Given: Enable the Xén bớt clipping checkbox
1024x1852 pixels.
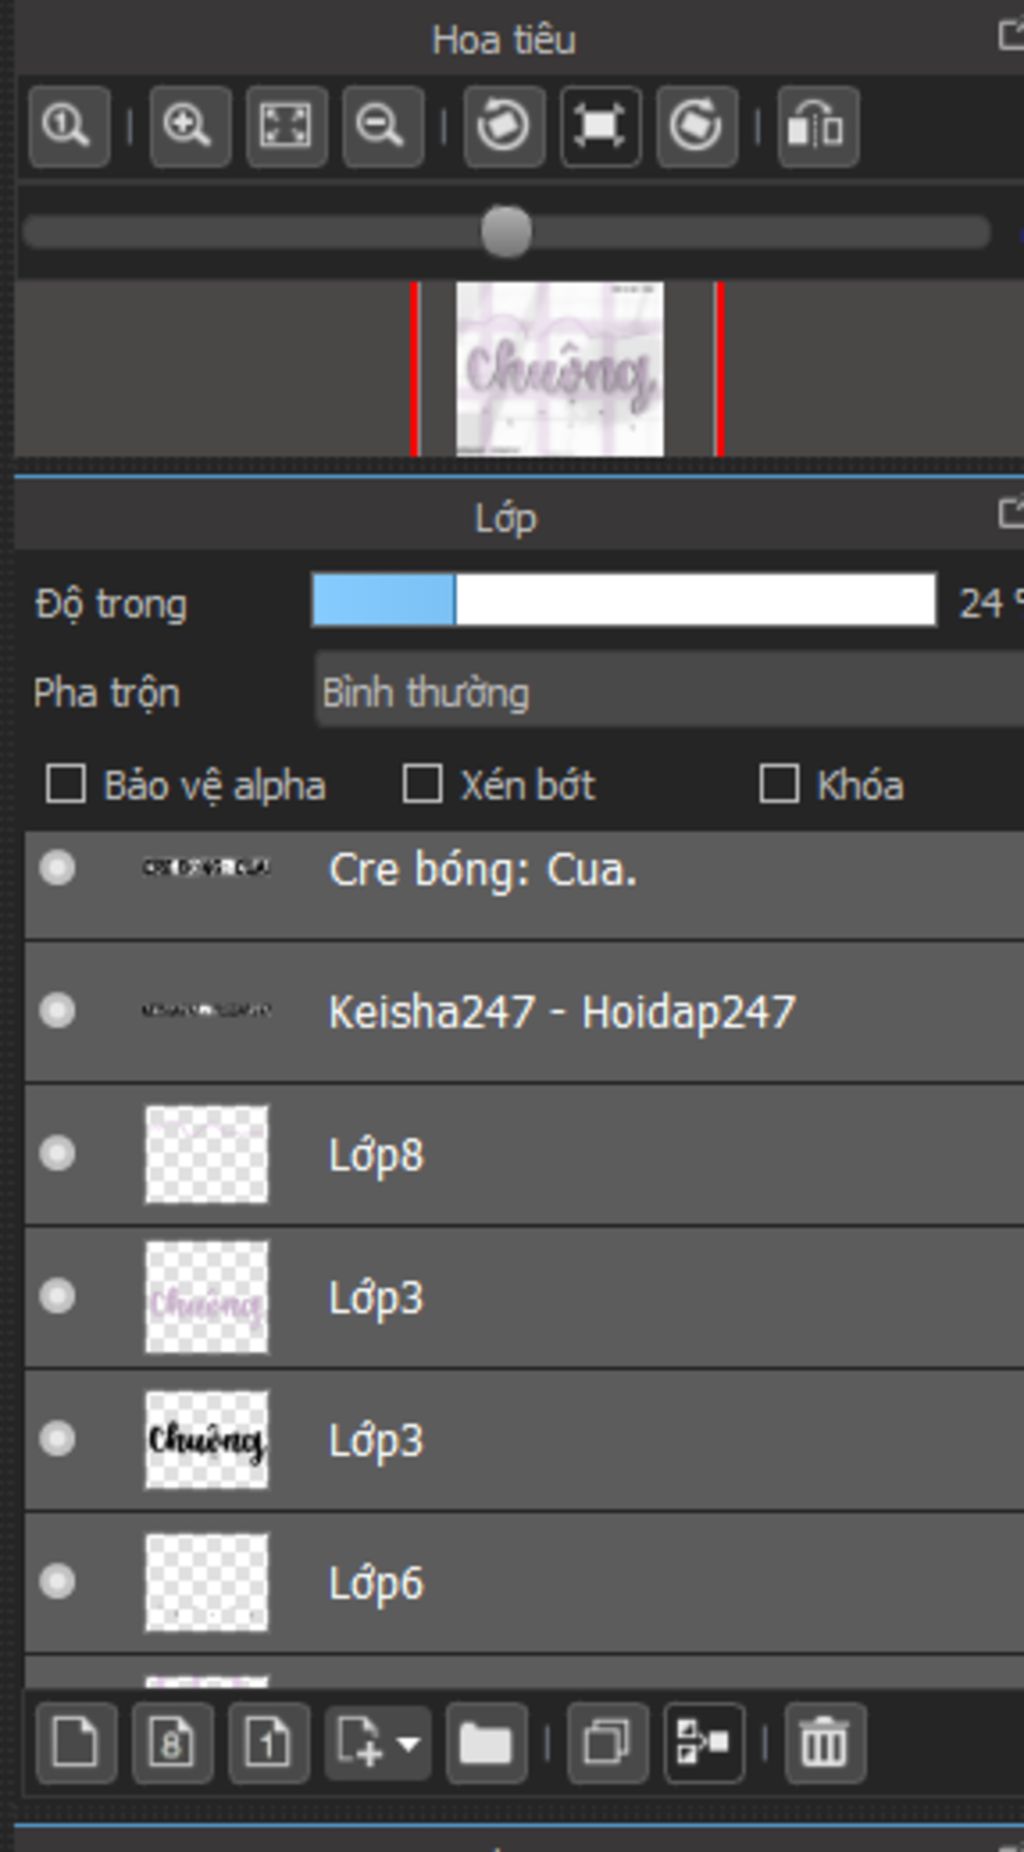Looking at the screenshot, I should click(422, 785).
